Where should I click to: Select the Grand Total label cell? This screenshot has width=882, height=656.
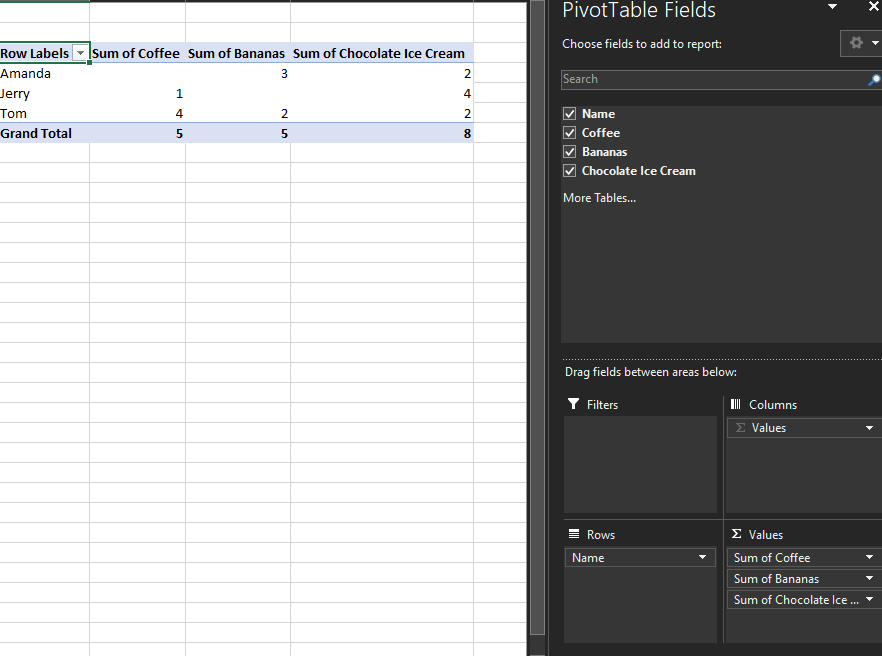point(44,133)
